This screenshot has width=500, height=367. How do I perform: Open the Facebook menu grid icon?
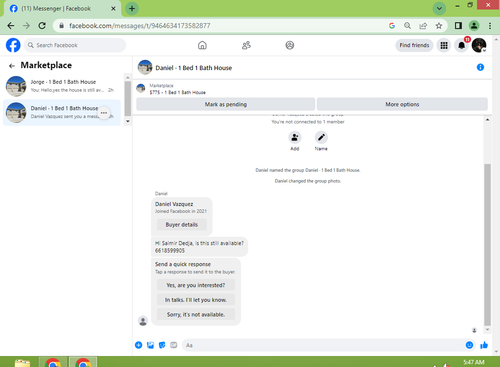coord(444,45)
